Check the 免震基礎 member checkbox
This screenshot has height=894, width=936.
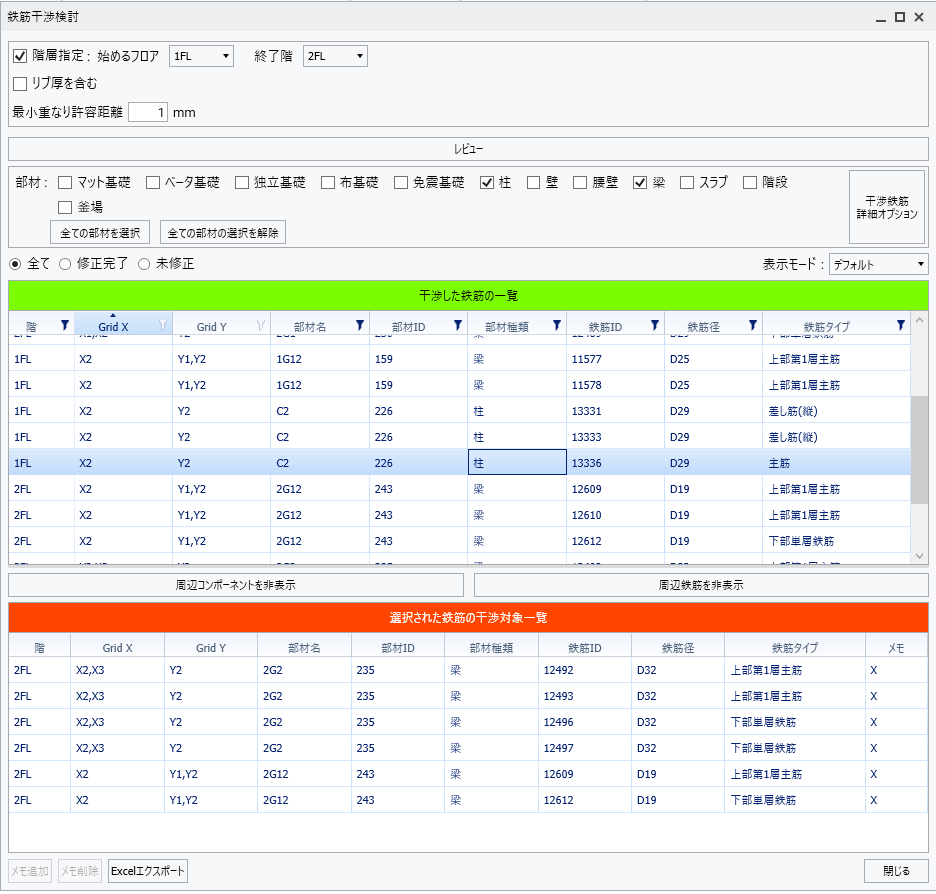click(401, 182)
